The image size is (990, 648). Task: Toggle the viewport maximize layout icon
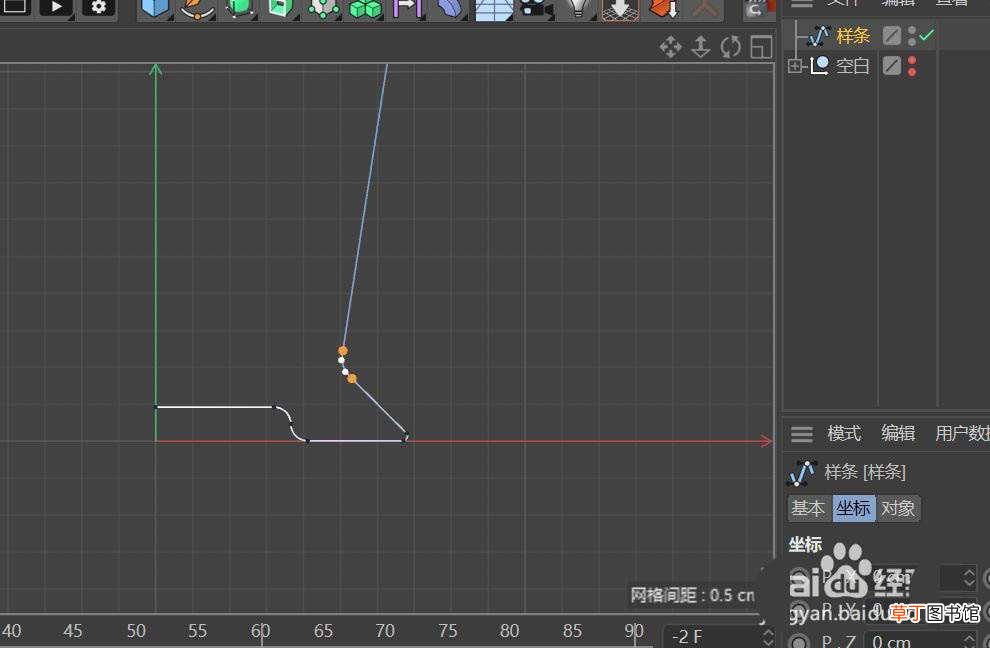(761, 47)
